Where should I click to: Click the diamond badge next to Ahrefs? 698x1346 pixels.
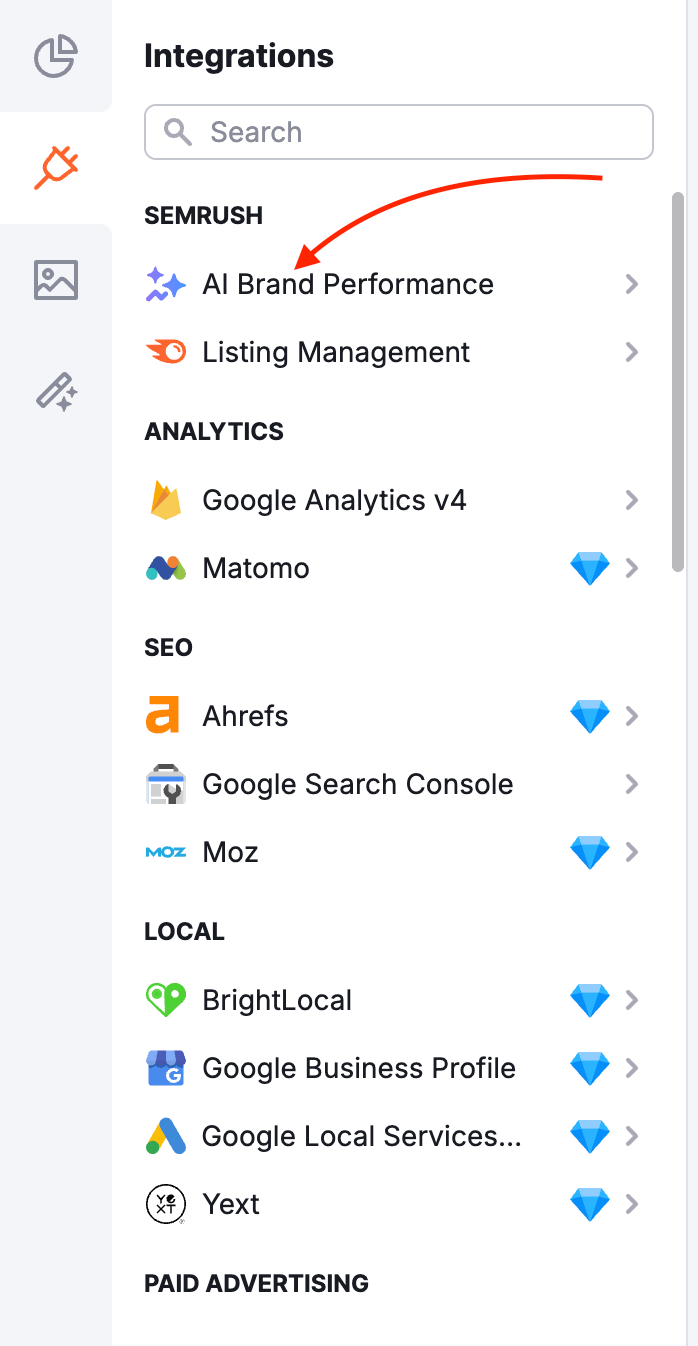pos(590,715)
